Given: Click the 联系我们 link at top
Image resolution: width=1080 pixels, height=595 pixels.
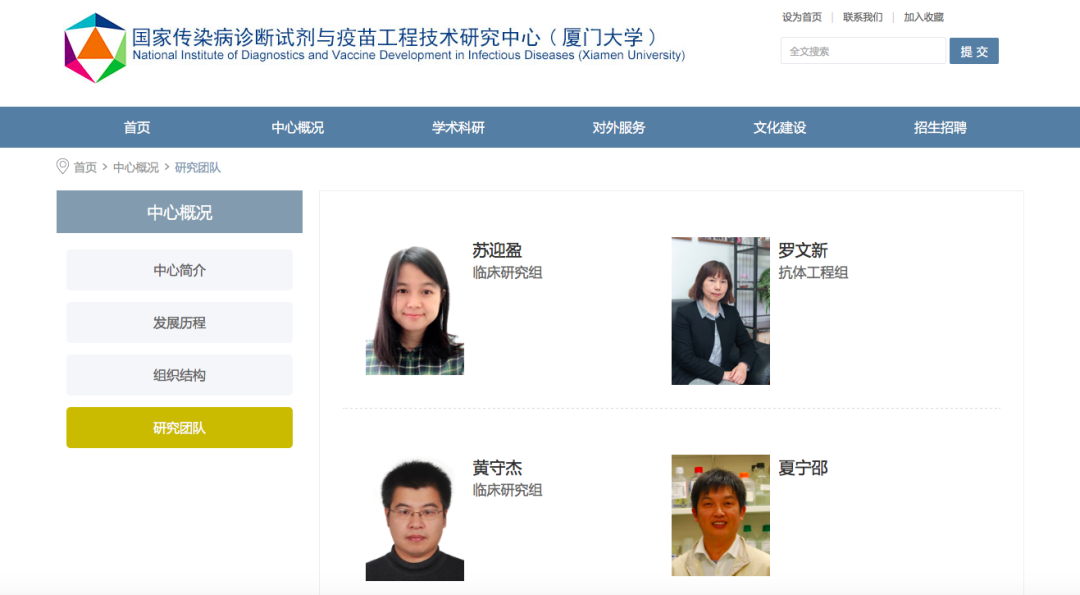Looking at the screenshot, I should [x=862, y=17].
